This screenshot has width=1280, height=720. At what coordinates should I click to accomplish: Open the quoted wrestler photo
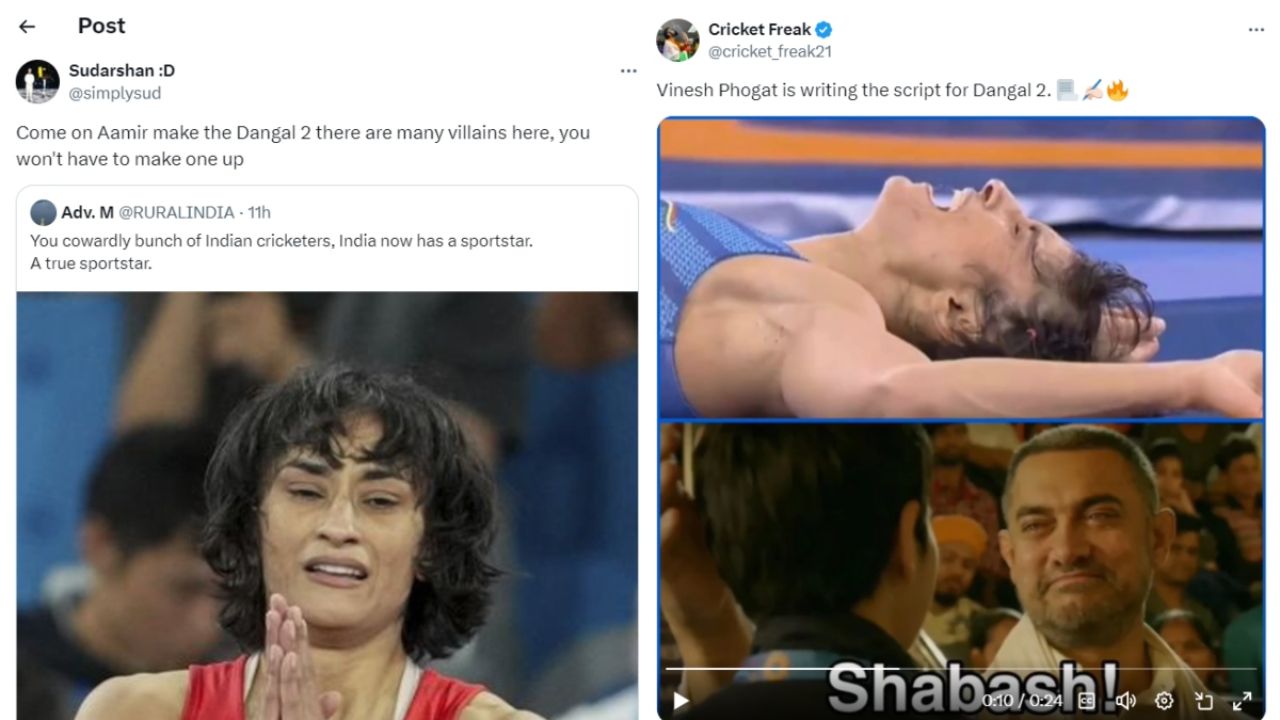(327, 505)
